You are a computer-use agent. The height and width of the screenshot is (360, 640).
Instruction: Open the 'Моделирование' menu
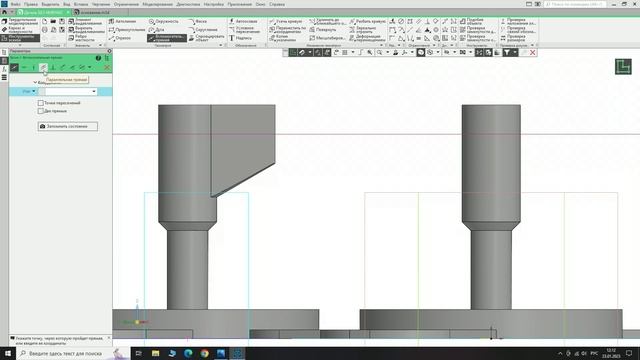(157, 4)
